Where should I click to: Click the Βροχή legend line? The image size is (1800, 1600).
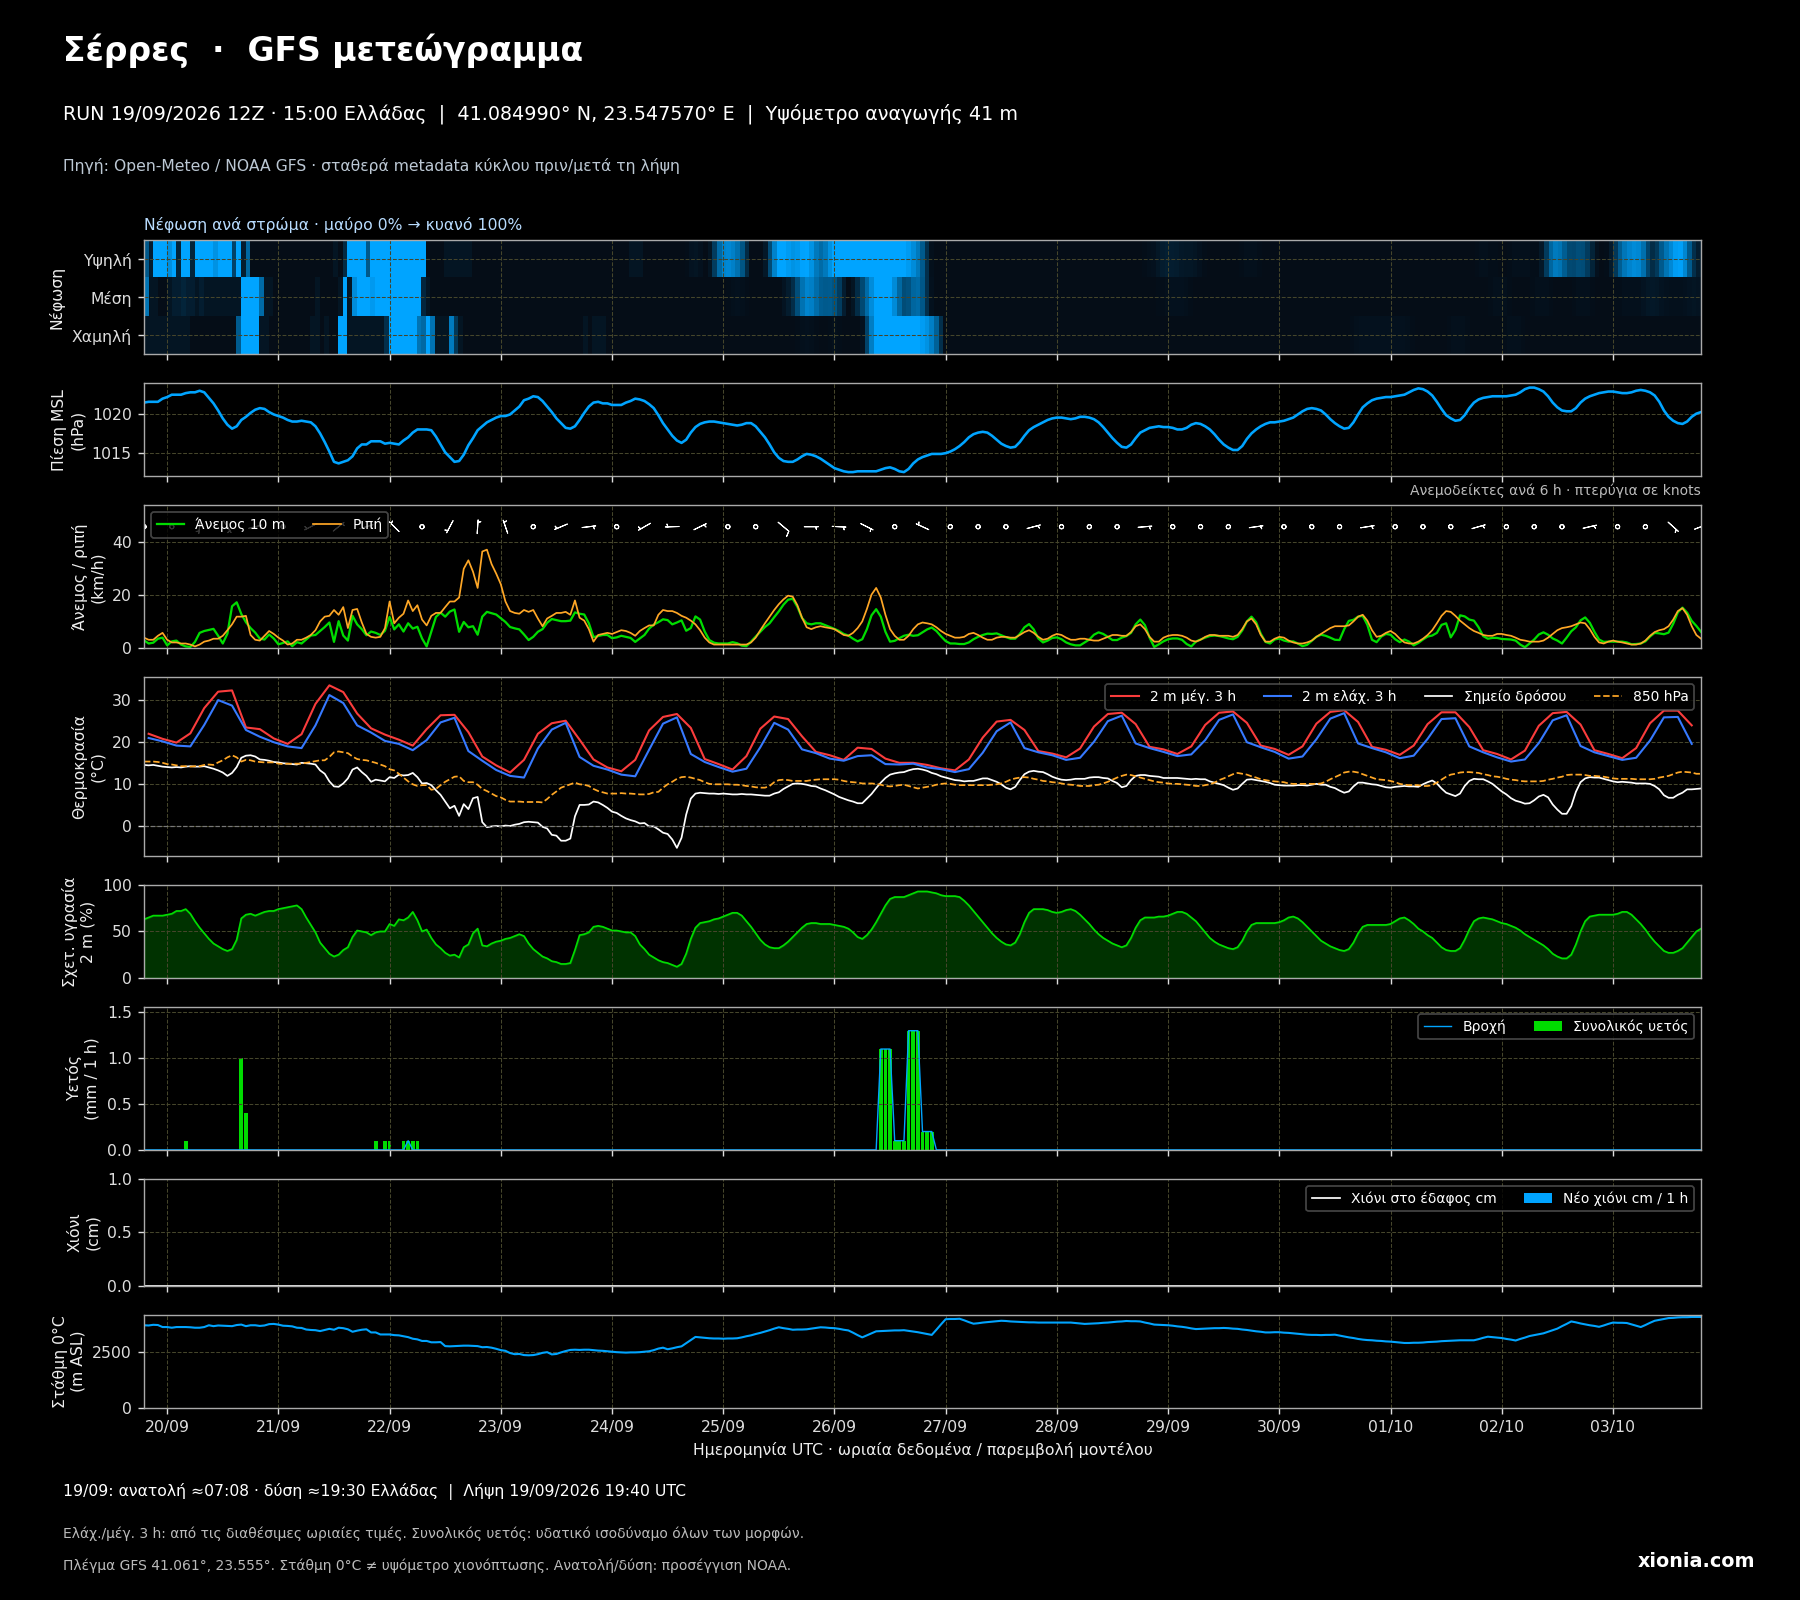(x=1438, y=1027)
